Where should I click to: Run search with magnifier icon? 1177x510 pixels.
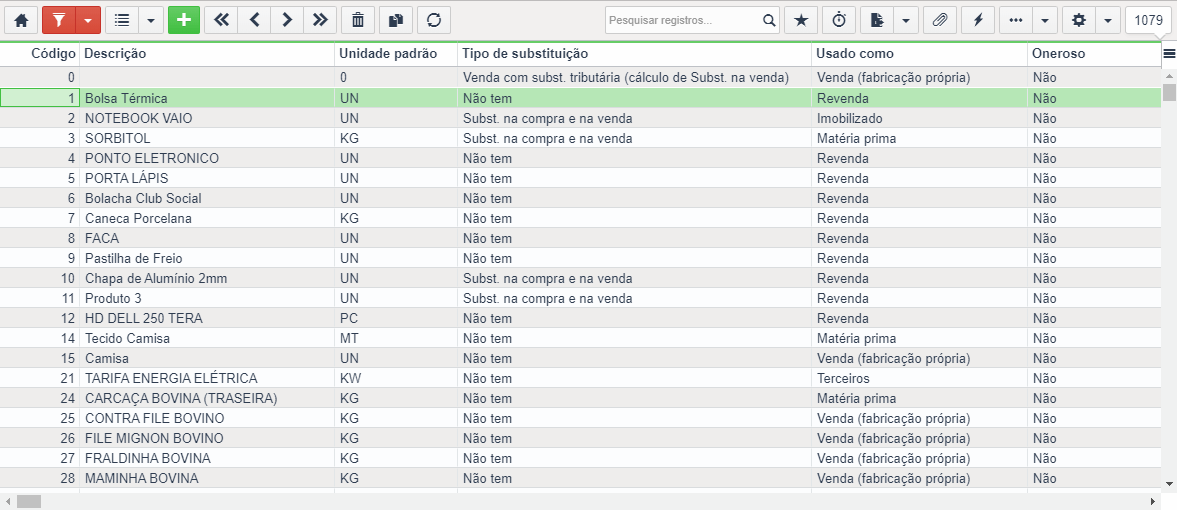coord(769,21)
